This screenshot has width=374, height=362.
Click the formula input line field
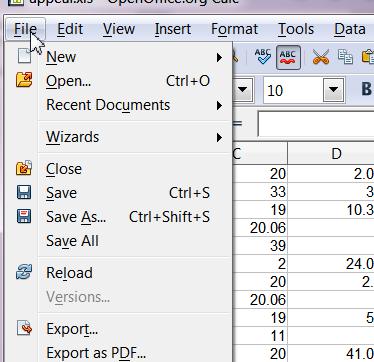tap(316, 124)
